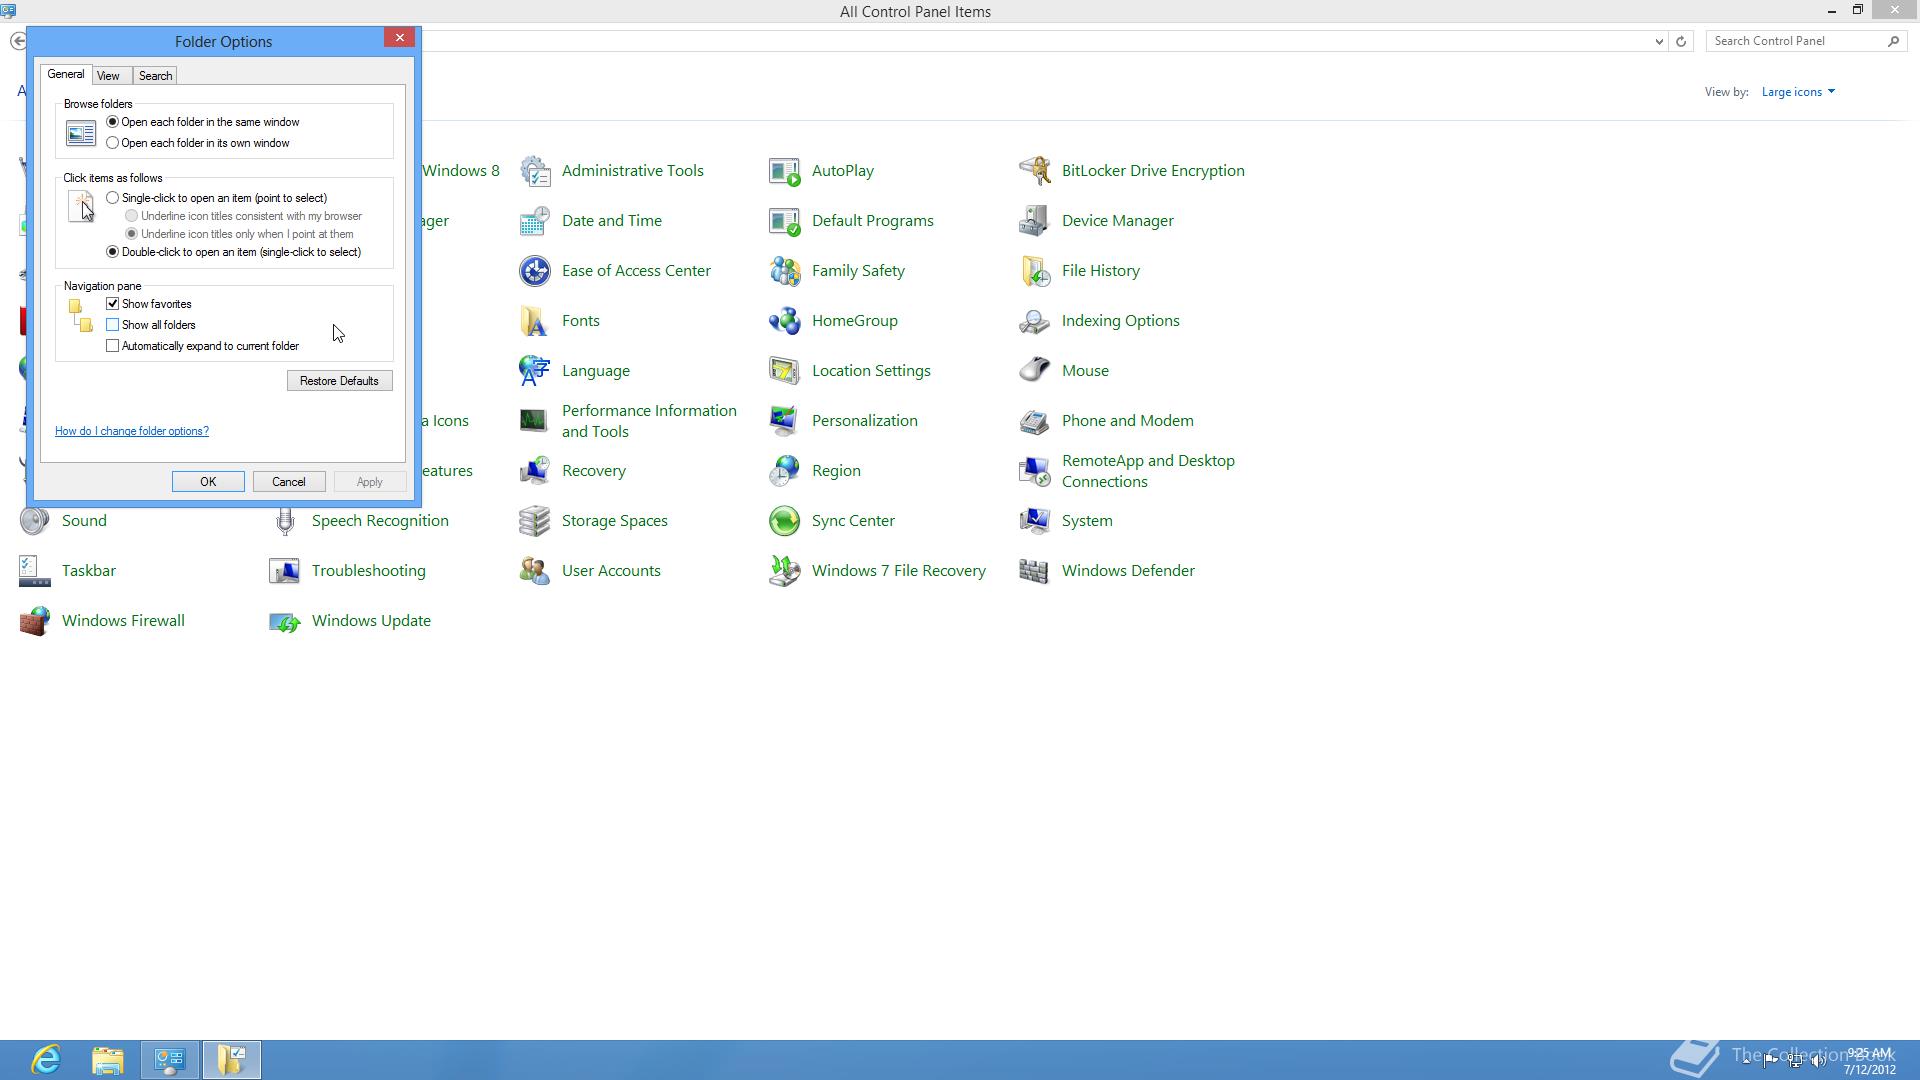Open RemoteApp and Desktop Connections link
Image resolution: width=1920 pixels, height=1080 pixels.
coord(1148,471)
